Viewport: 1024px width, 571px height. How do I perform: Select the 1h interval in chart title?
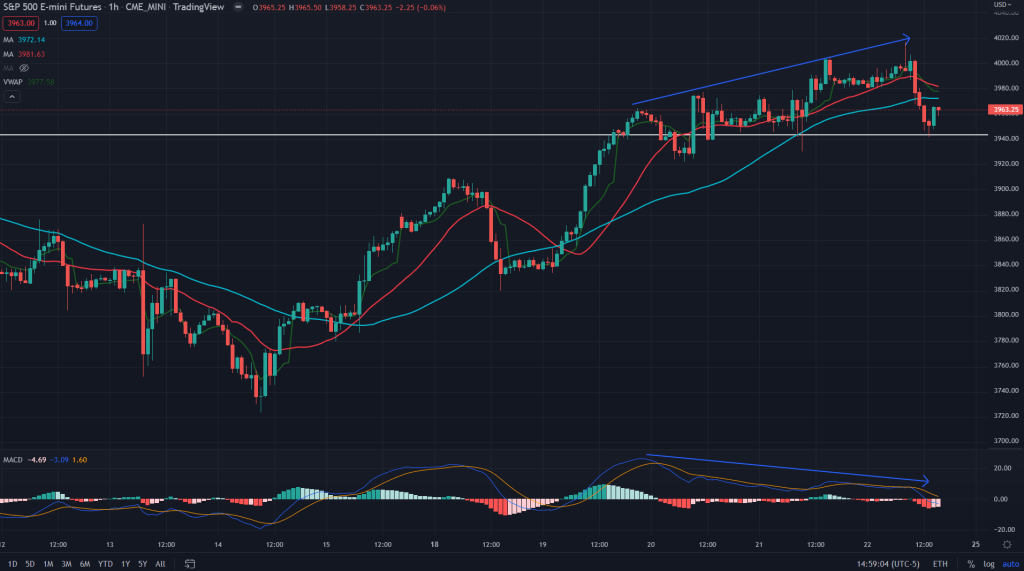tap(111, 8)
